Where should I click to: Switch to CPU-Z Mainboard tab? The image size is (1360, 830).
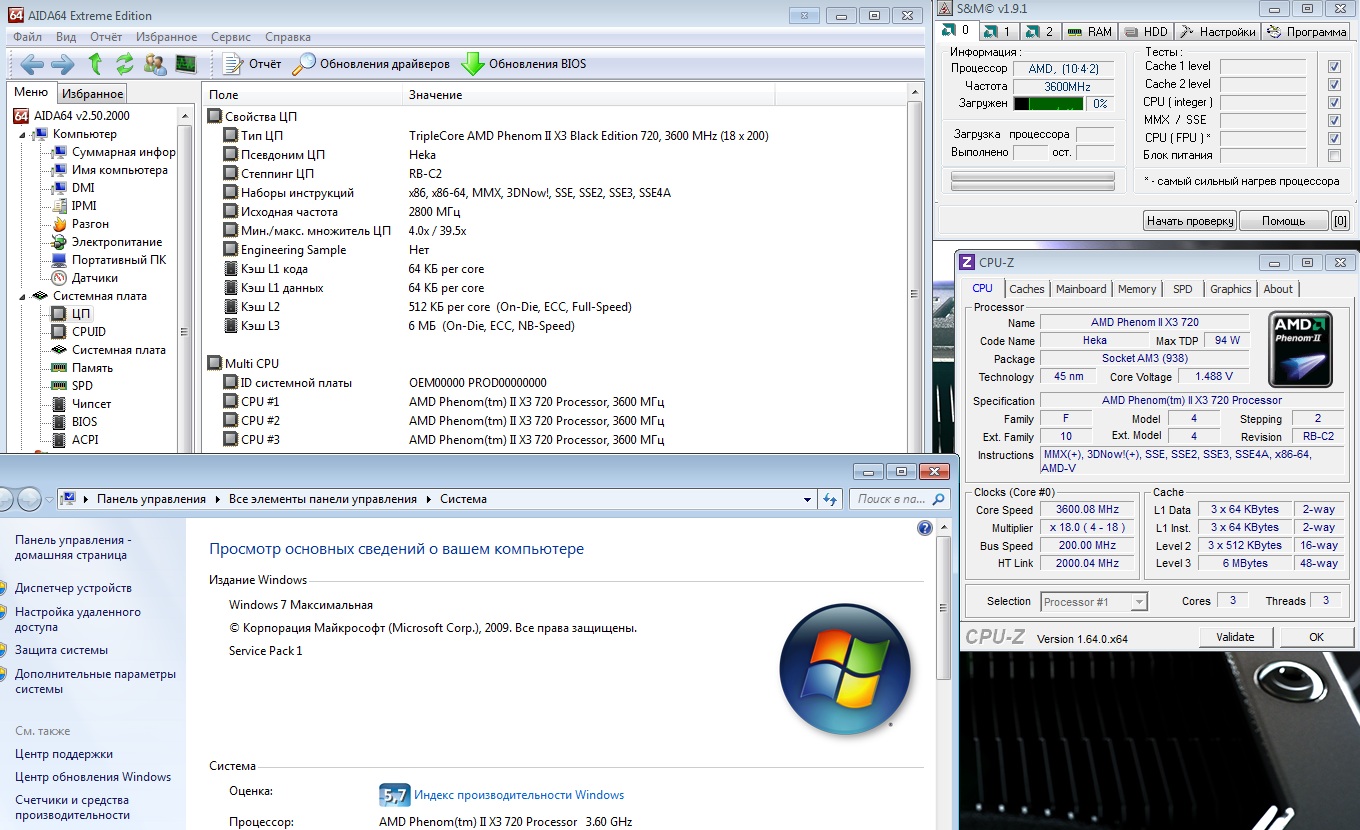(x=1081, y=289)
